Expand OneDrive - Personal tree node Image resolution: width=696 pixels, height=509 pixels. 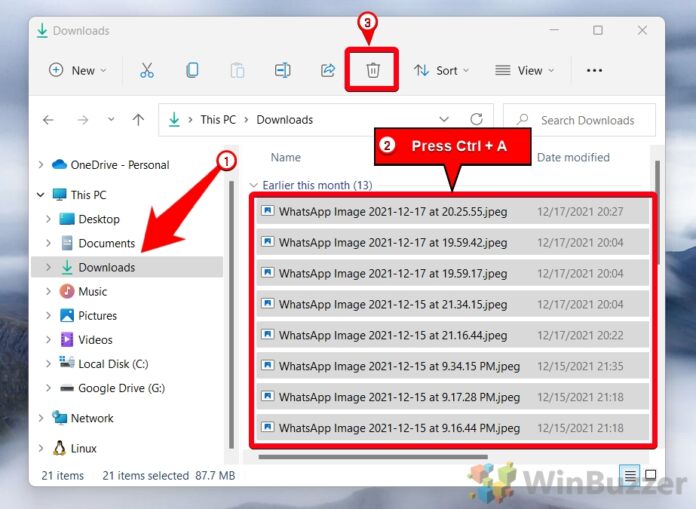point(41,165)
